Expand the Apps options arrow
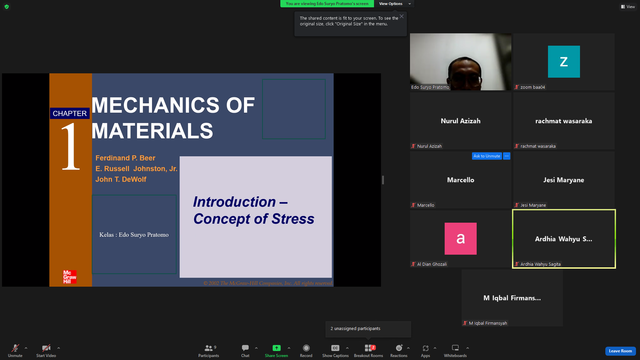Viewport: 640px width, 360px height. (x=435, y=348)
